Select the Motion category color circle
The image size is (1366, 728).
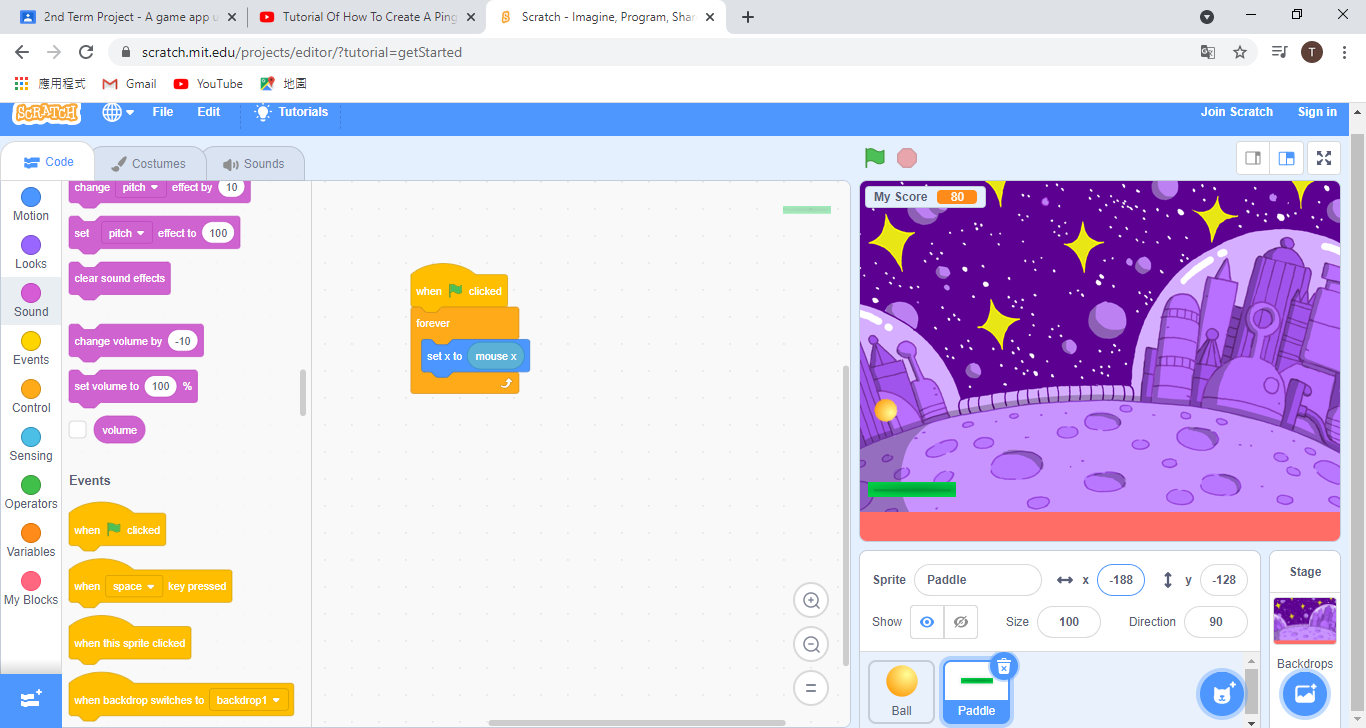pos(31,197)
